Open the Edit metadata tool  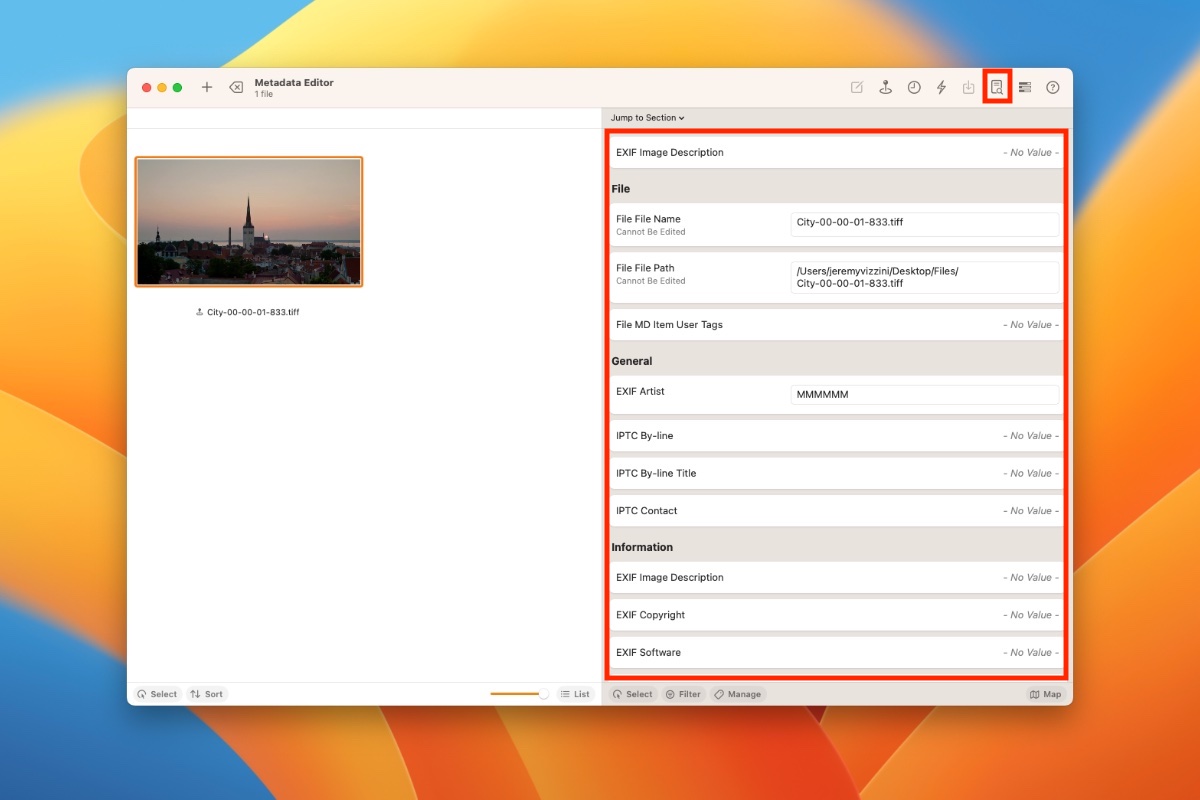coord(856,87)
